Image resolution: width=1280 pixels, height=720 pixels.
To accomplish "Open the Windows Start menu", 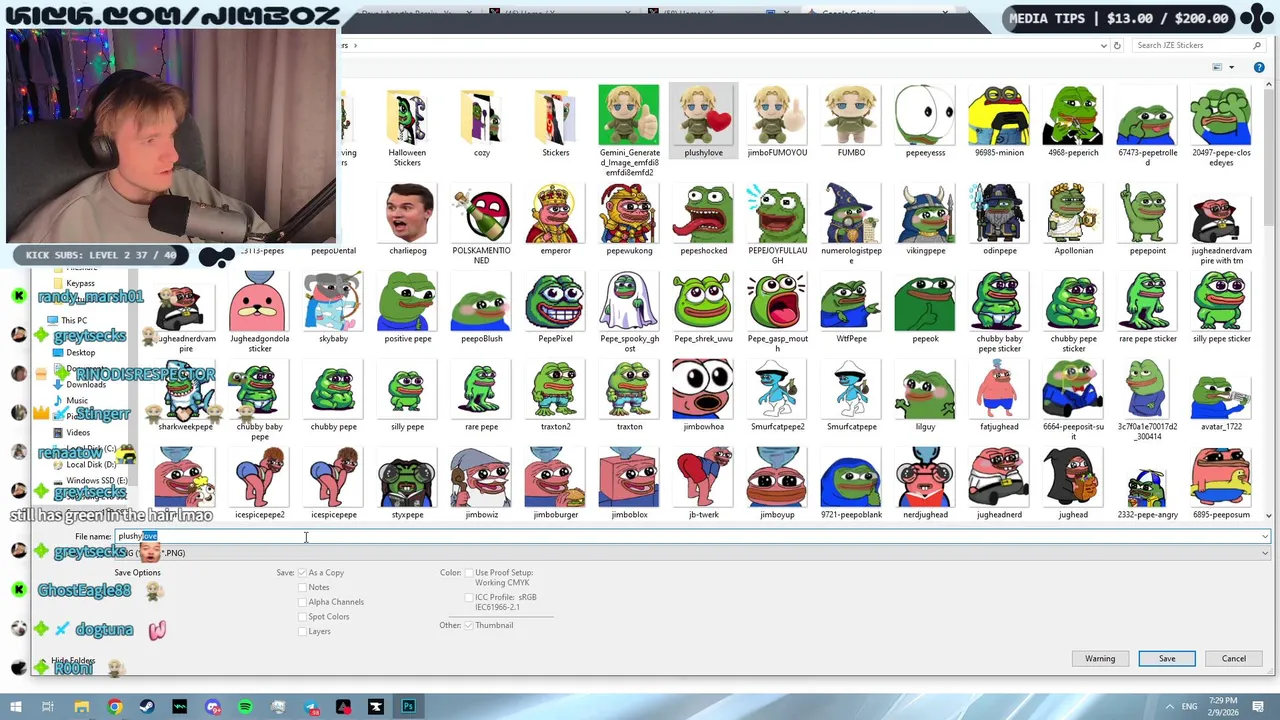I will coord(16,707).
